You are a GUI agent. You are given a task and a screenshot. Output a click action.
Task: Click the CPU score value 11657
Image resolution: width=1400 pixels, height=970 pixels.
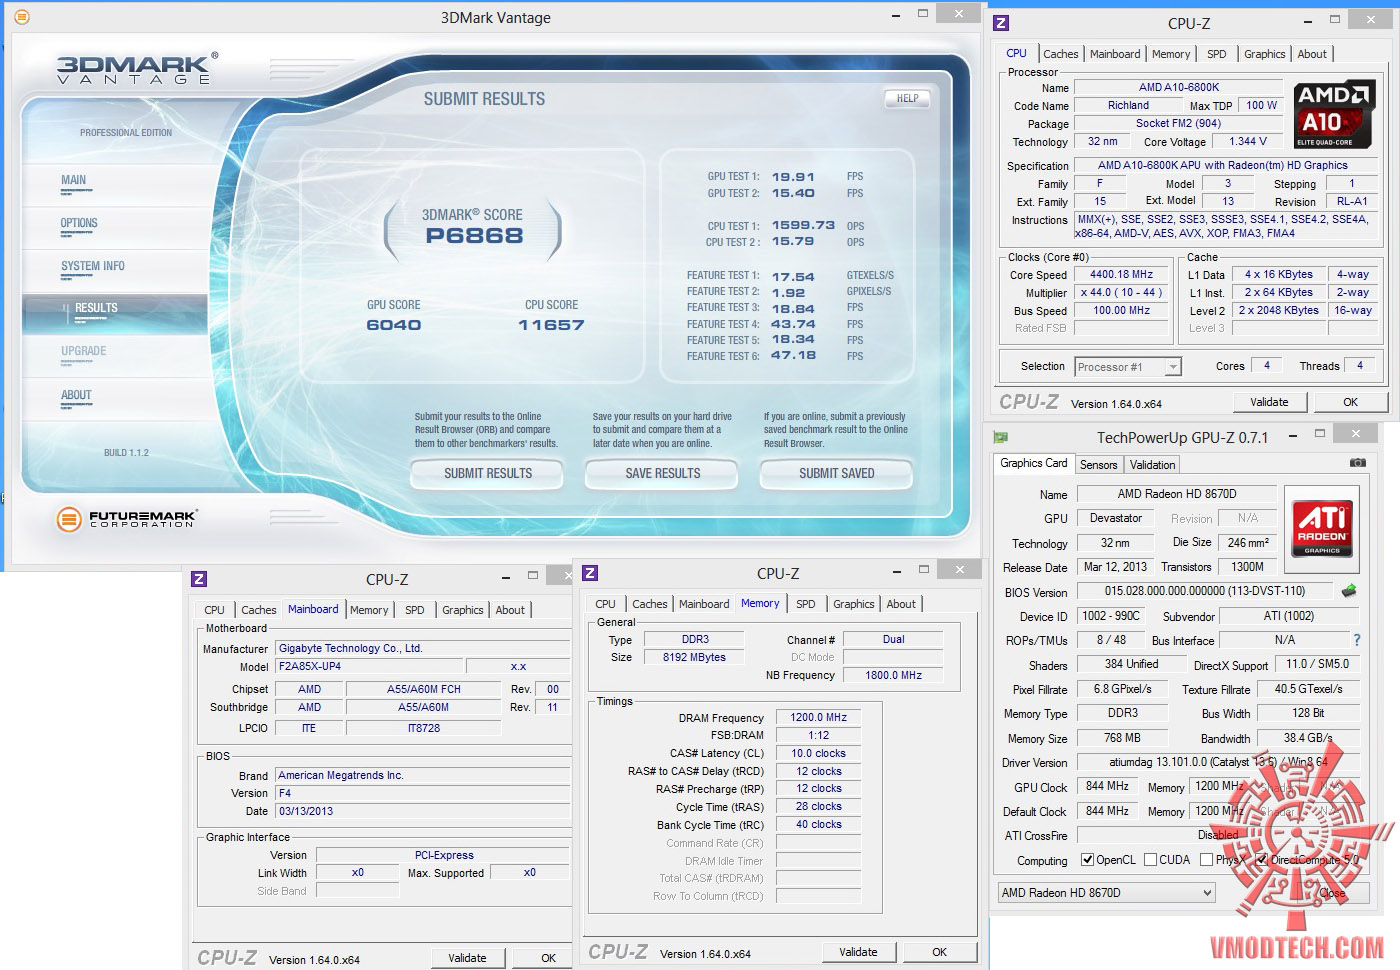[x=551, y=325]
